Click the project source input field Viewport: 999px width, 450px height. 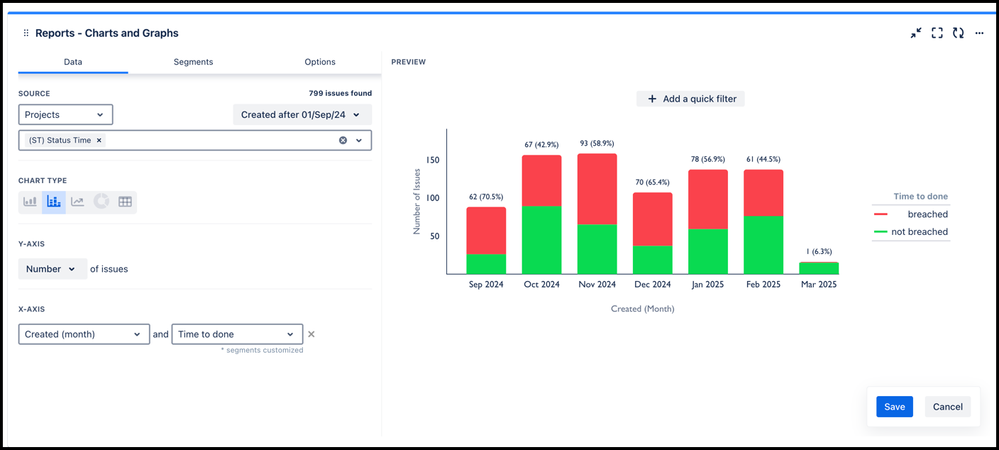coord(195,140)
